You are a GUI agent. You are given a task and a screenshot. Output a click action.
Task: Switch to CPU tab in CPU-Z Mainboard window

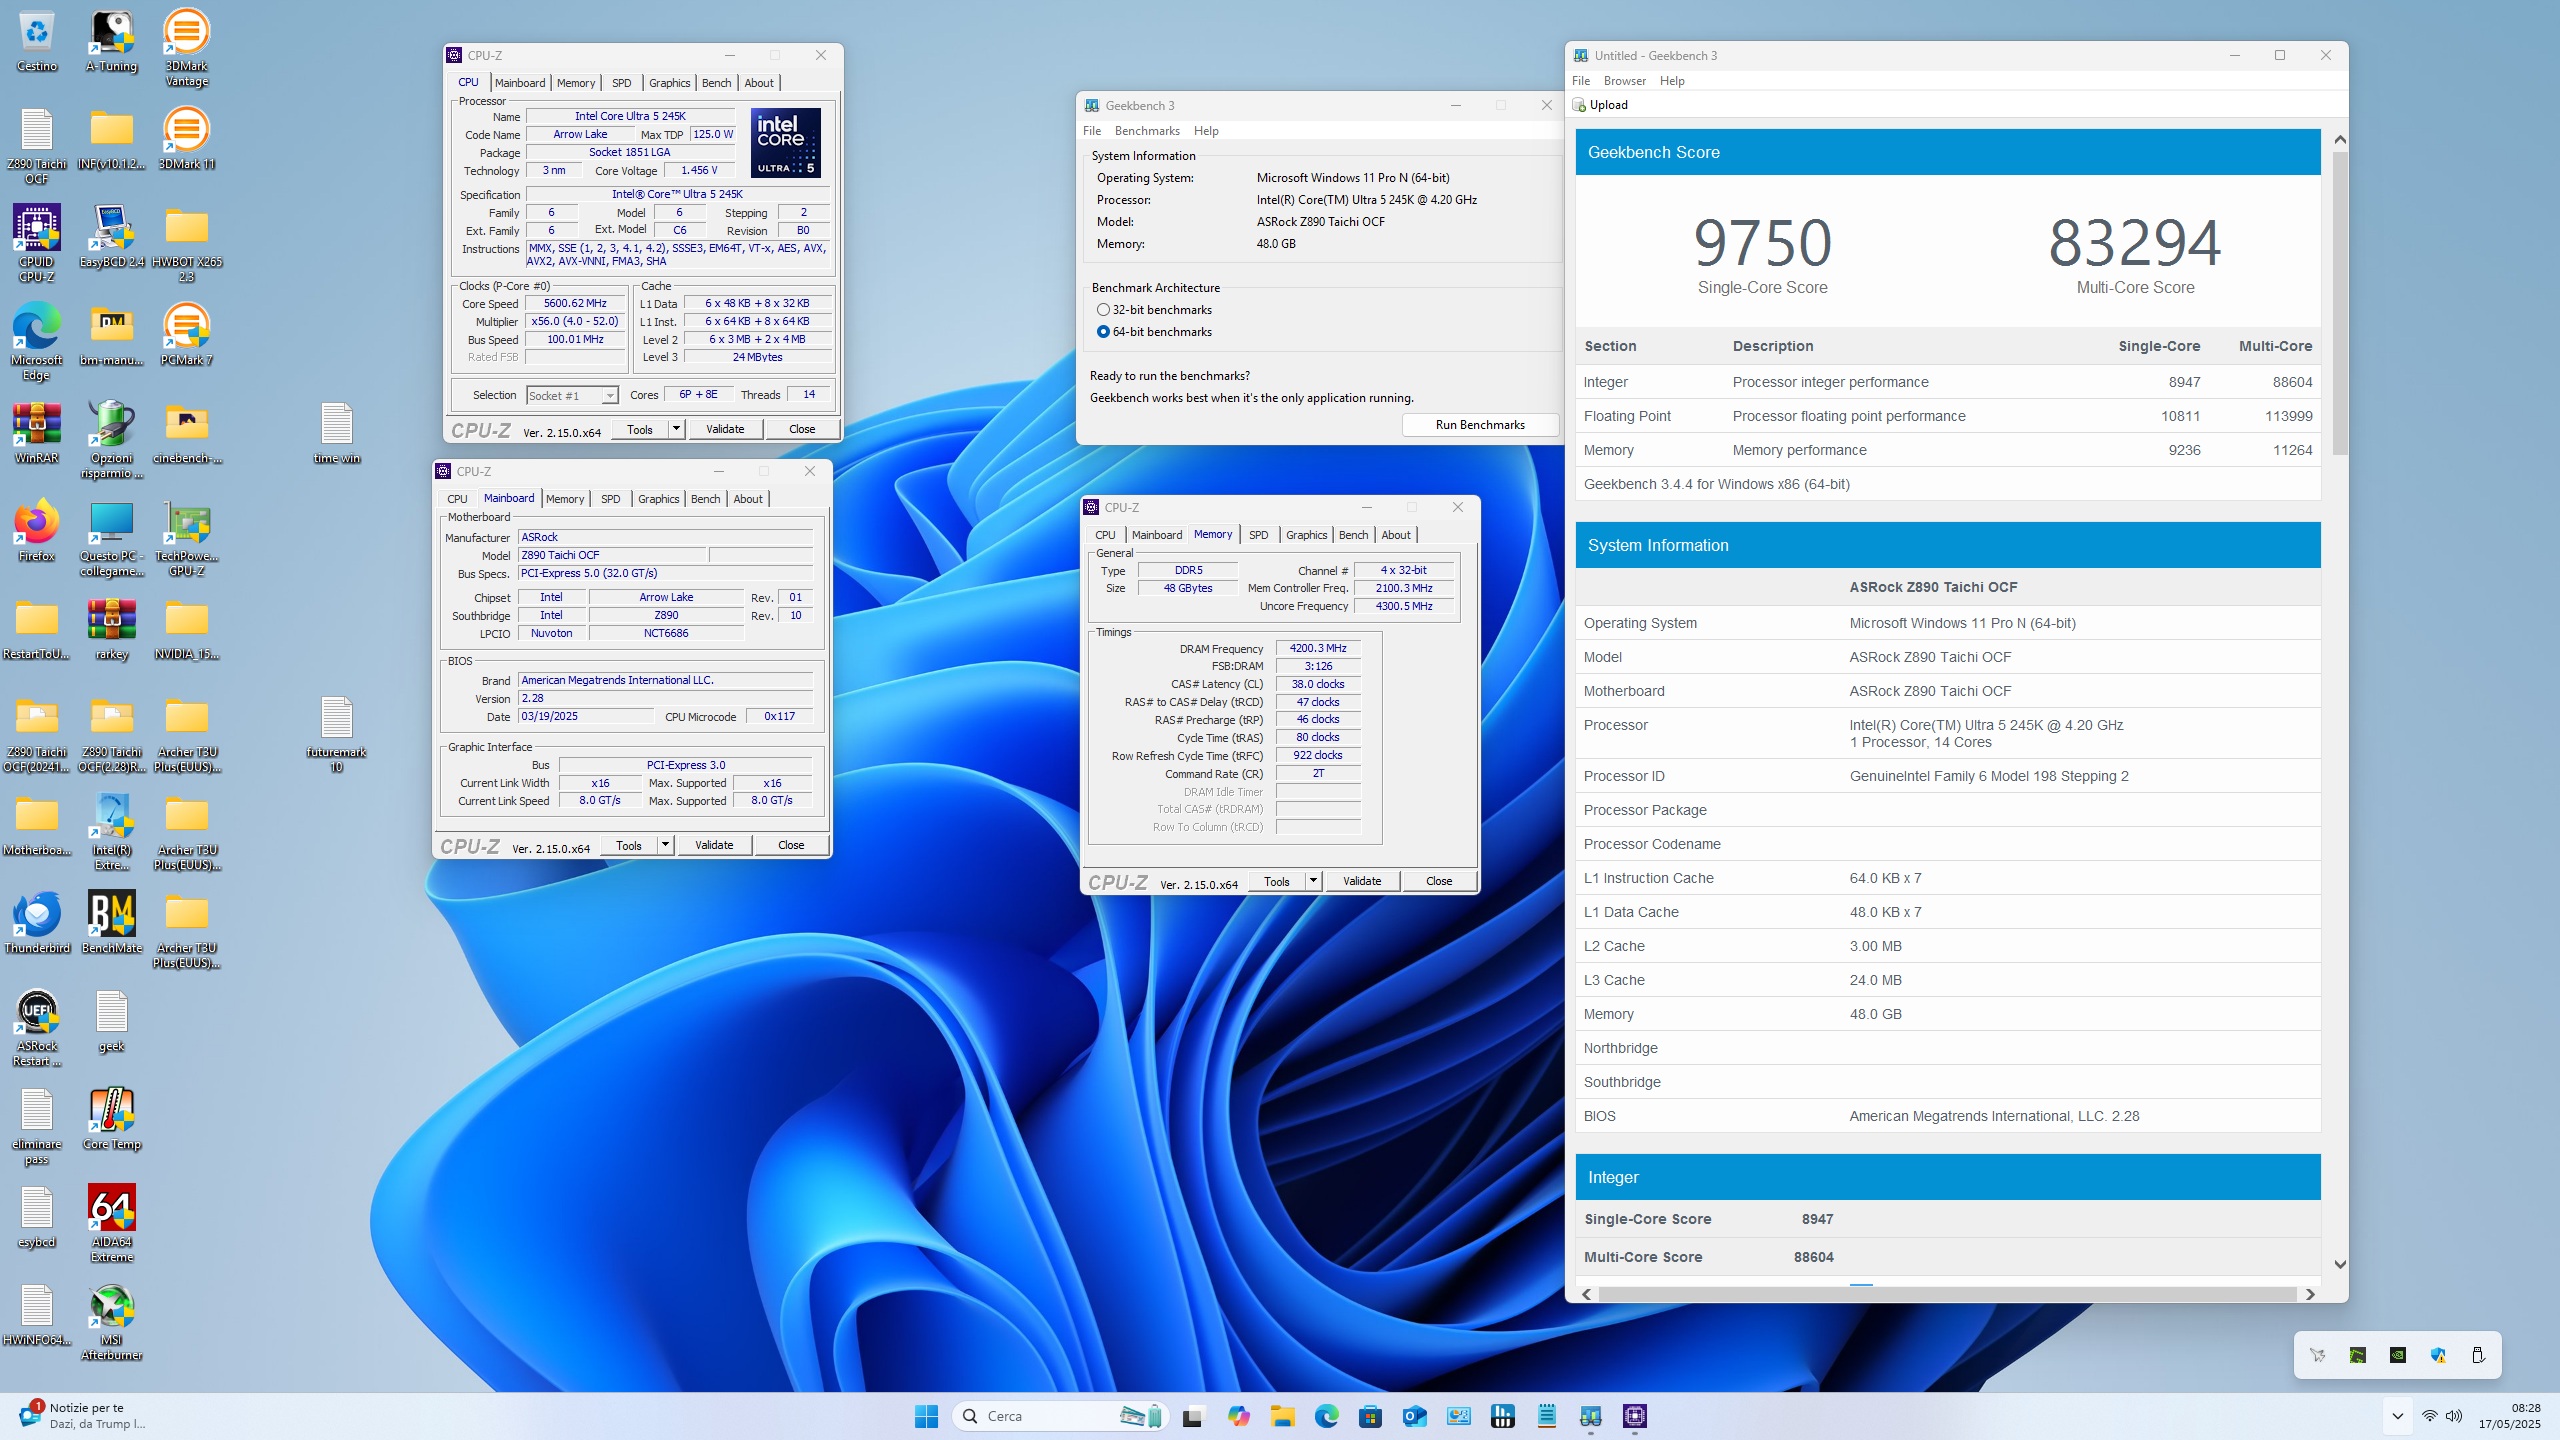[457, 499]
